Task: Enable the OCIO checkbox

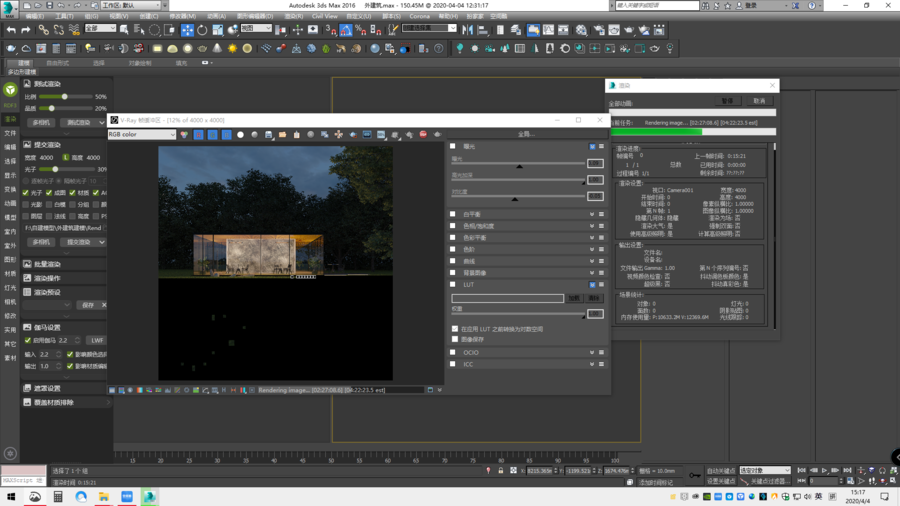Action: (x=453, y=352)
